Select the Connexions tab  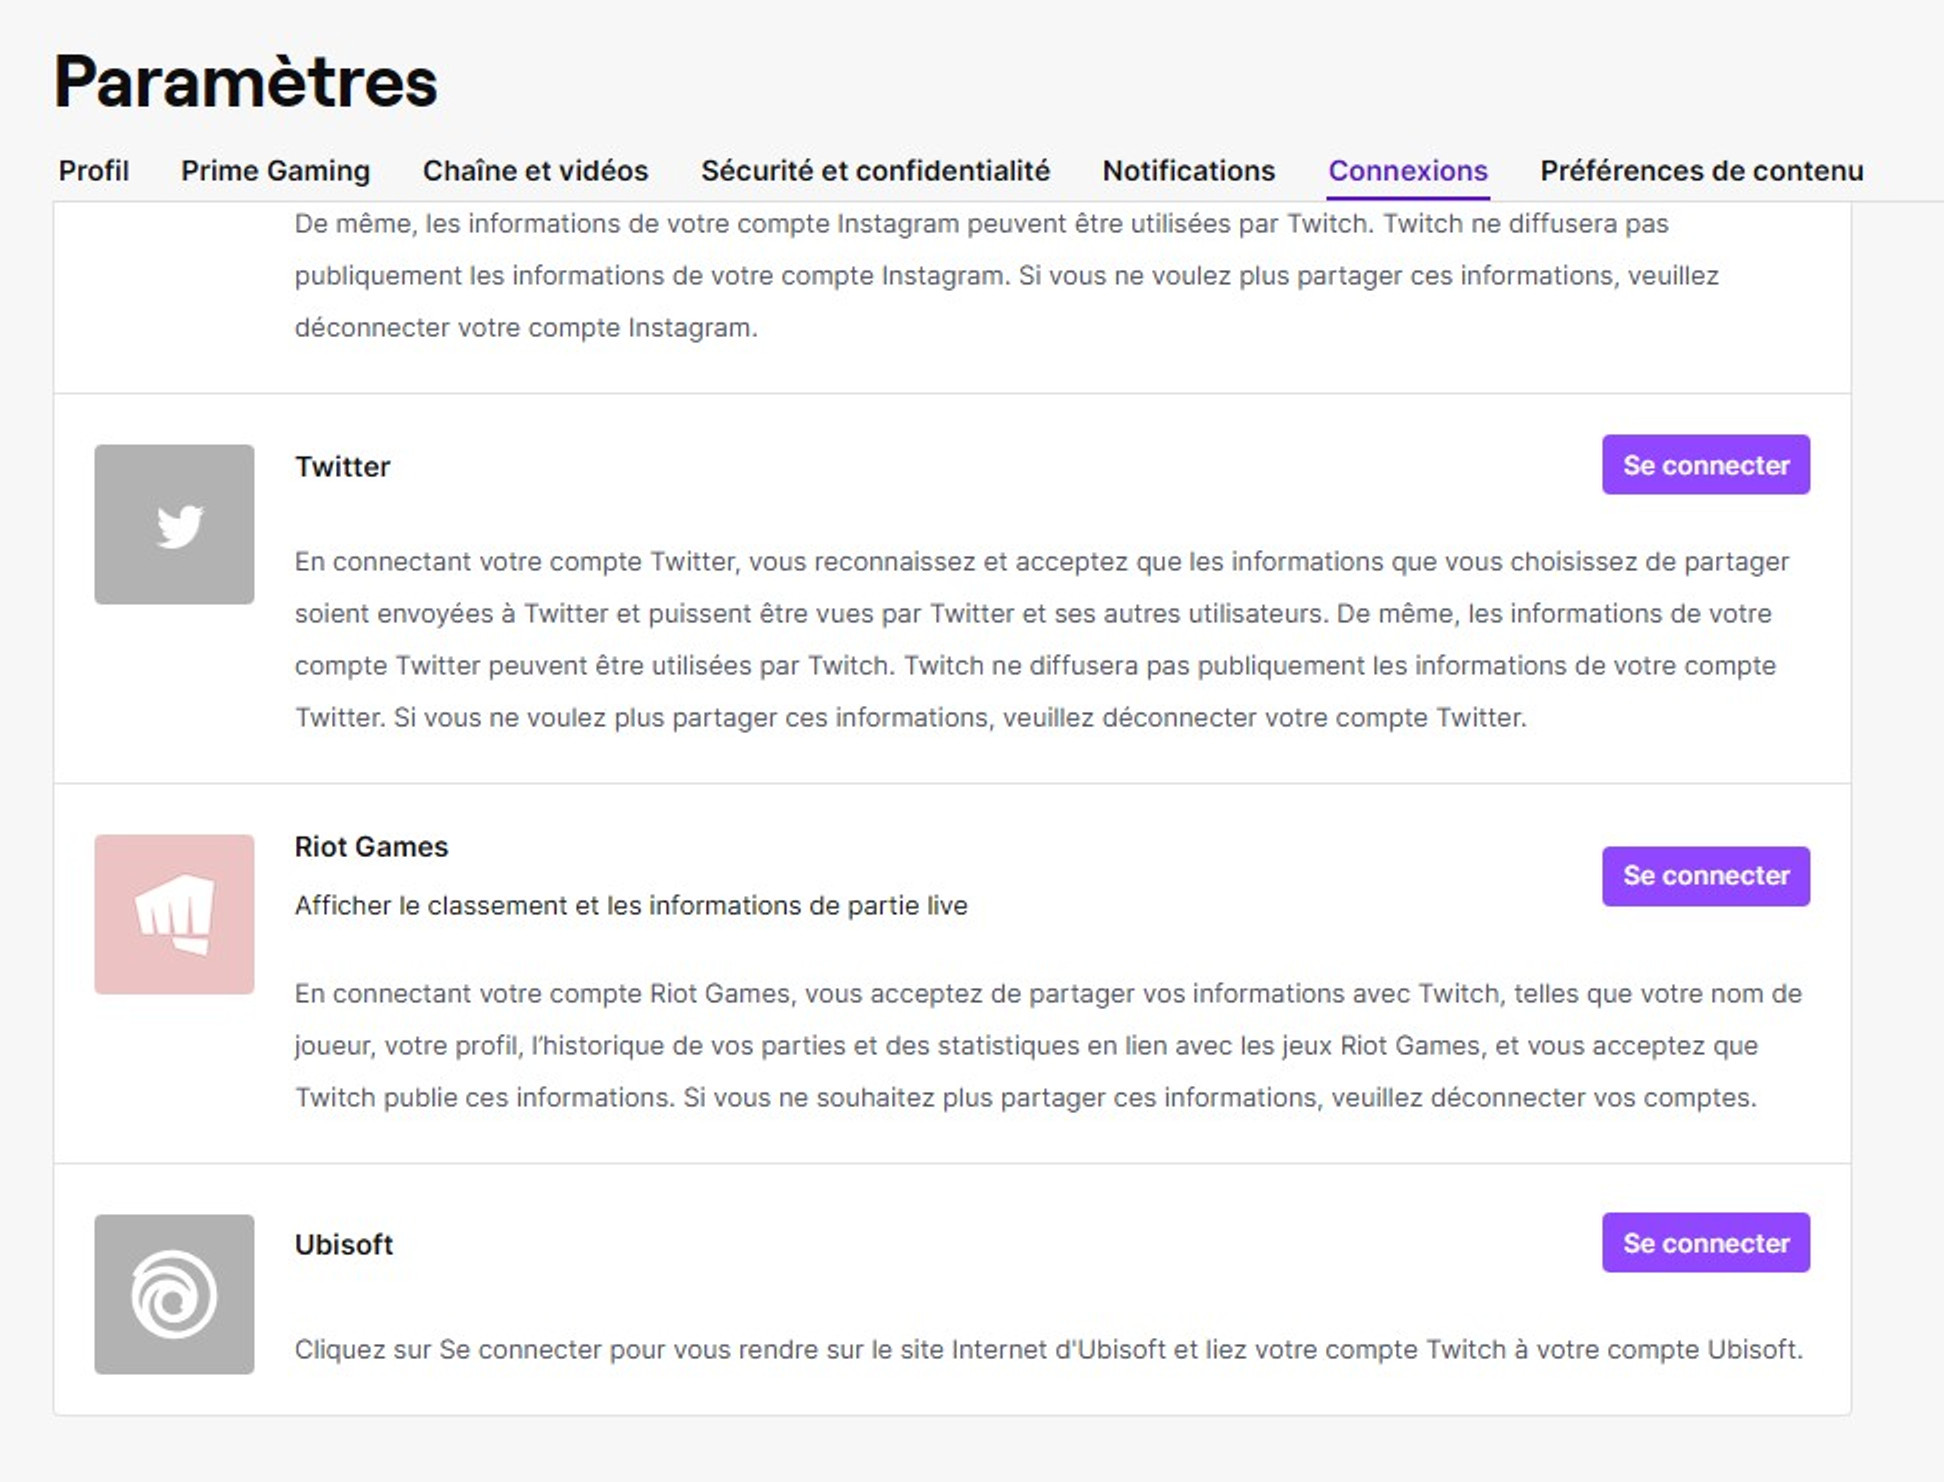(x=1407, y=170)
